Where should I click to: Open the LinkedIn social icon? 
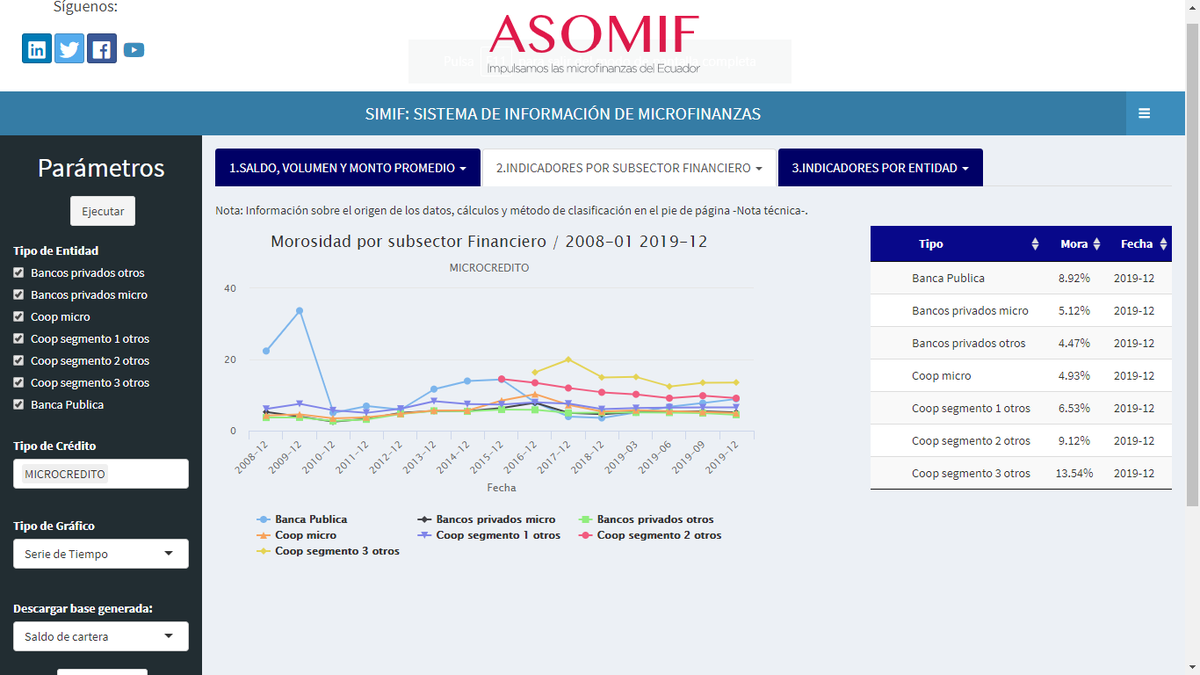pos(37,49)
